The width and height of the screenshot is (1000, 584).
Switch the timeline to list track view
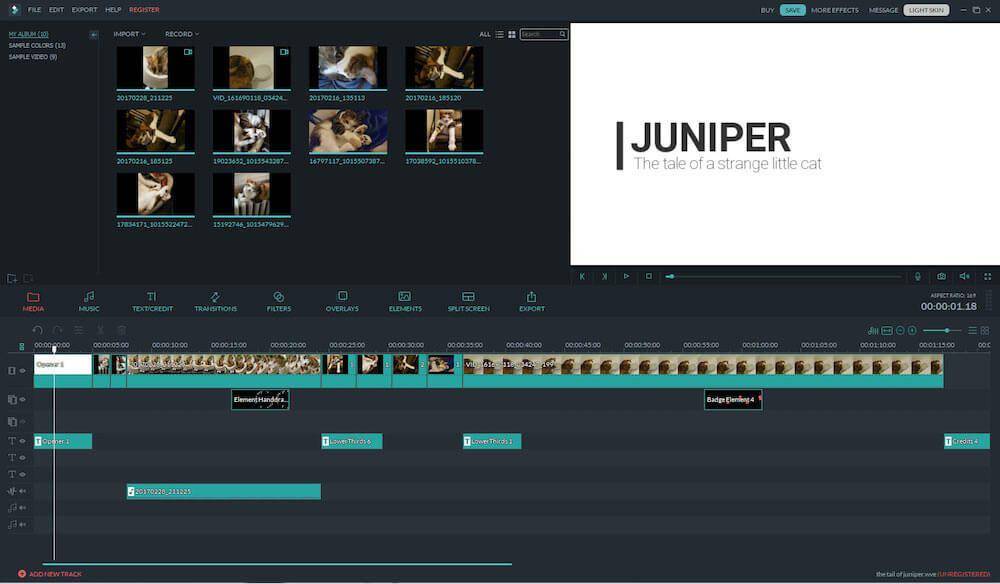[972, 330]
